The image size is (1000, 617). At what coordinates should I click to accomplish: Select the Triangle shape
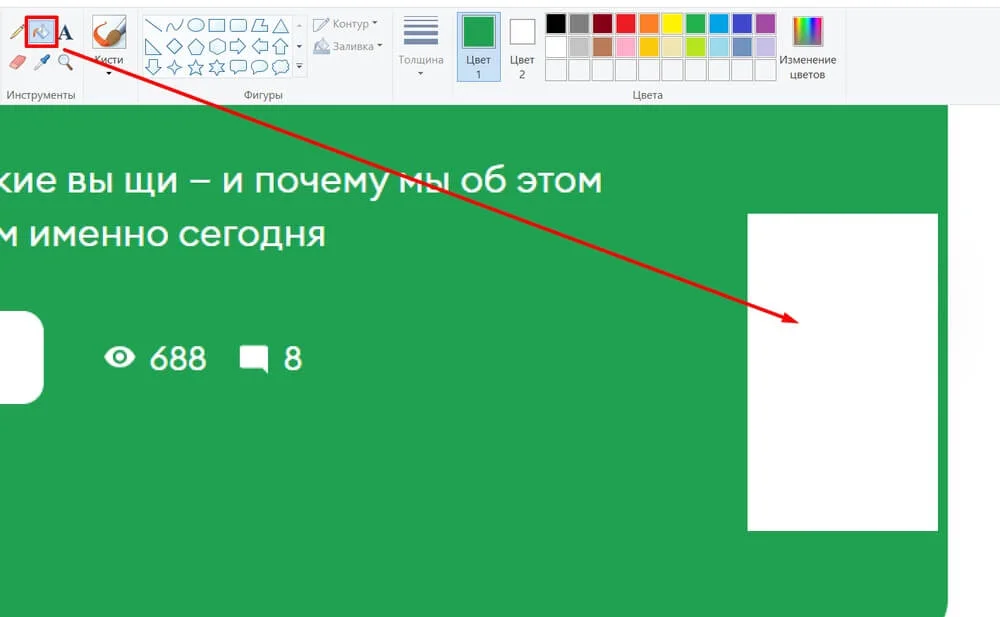[x=281, y=26]
